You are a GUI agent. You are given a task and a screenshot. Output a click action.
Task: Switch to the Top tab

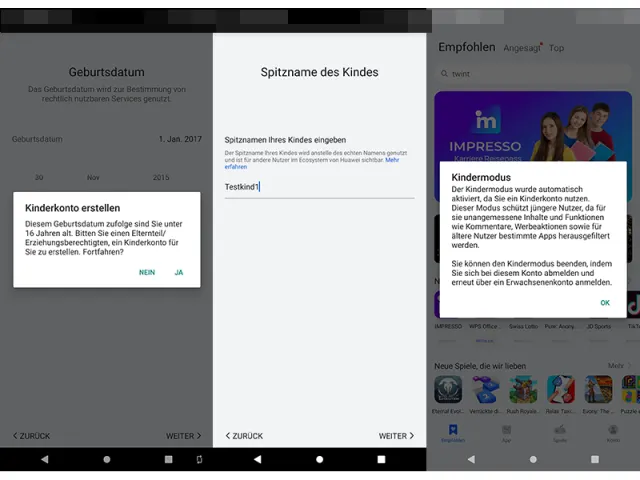[556, 48]
